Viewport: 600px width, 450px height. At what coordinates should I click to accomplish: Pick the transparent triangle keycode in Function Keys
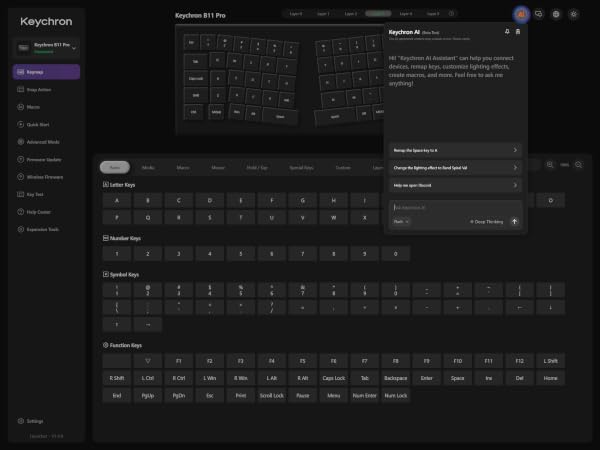148,361
